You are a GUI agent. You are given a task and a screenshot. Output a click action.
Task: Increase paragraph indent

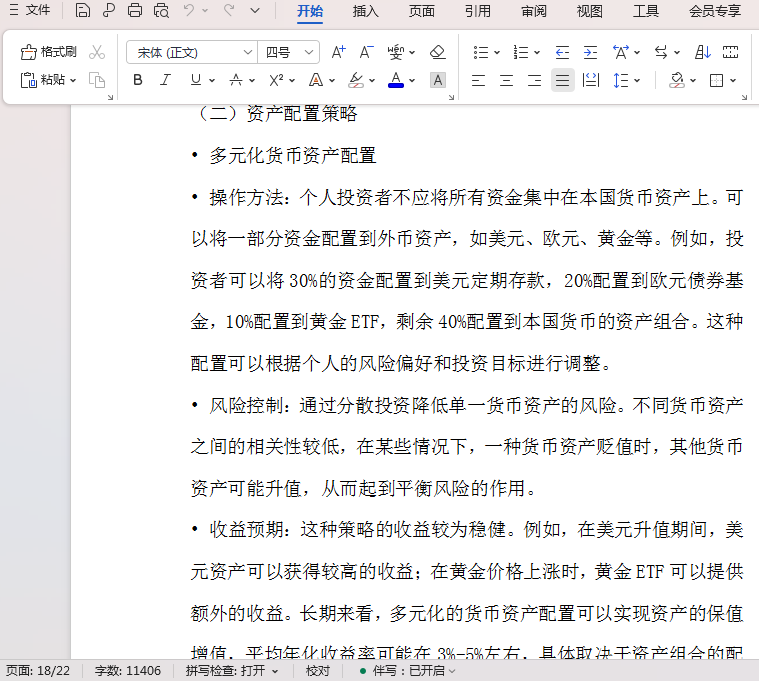click(x=590, y=52)
